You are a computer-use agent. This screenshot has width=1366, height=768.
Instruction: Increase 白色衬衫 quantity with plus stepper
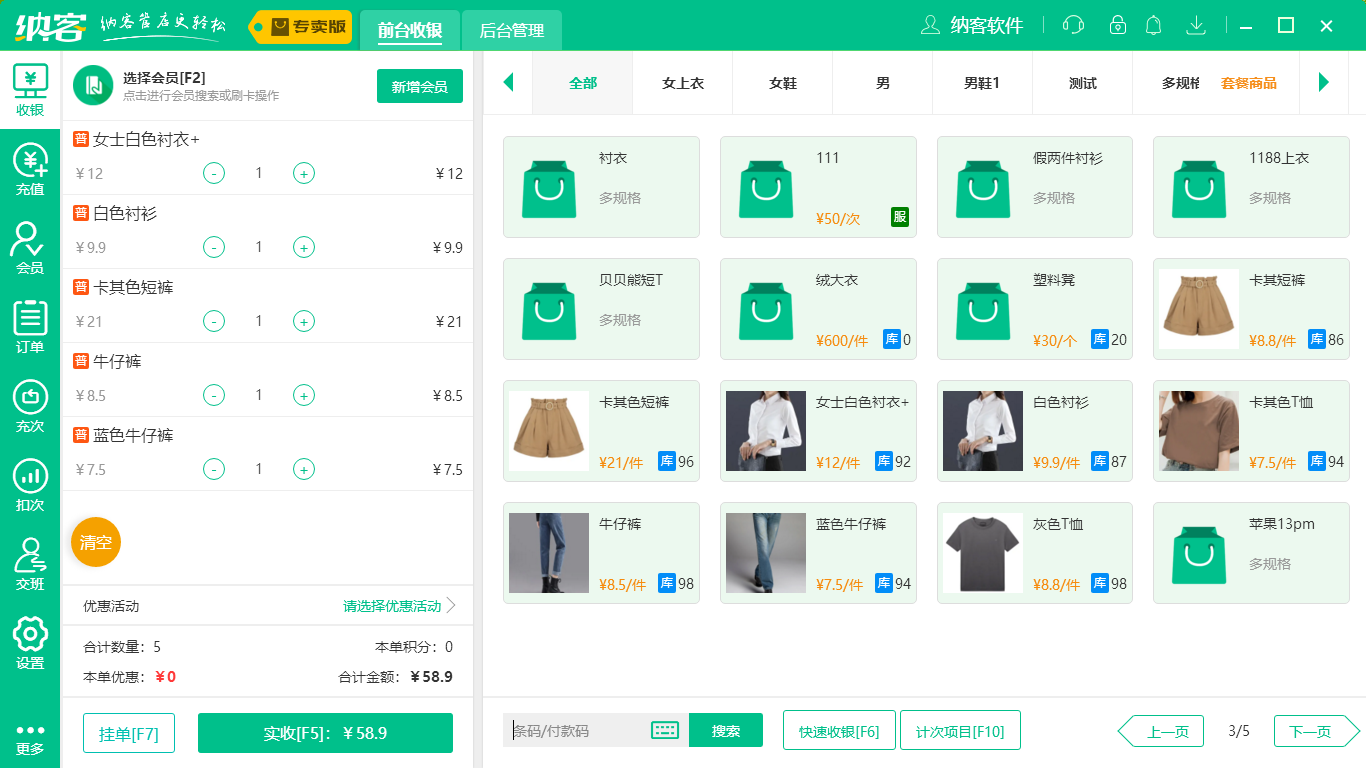click(x=304, y=247)
